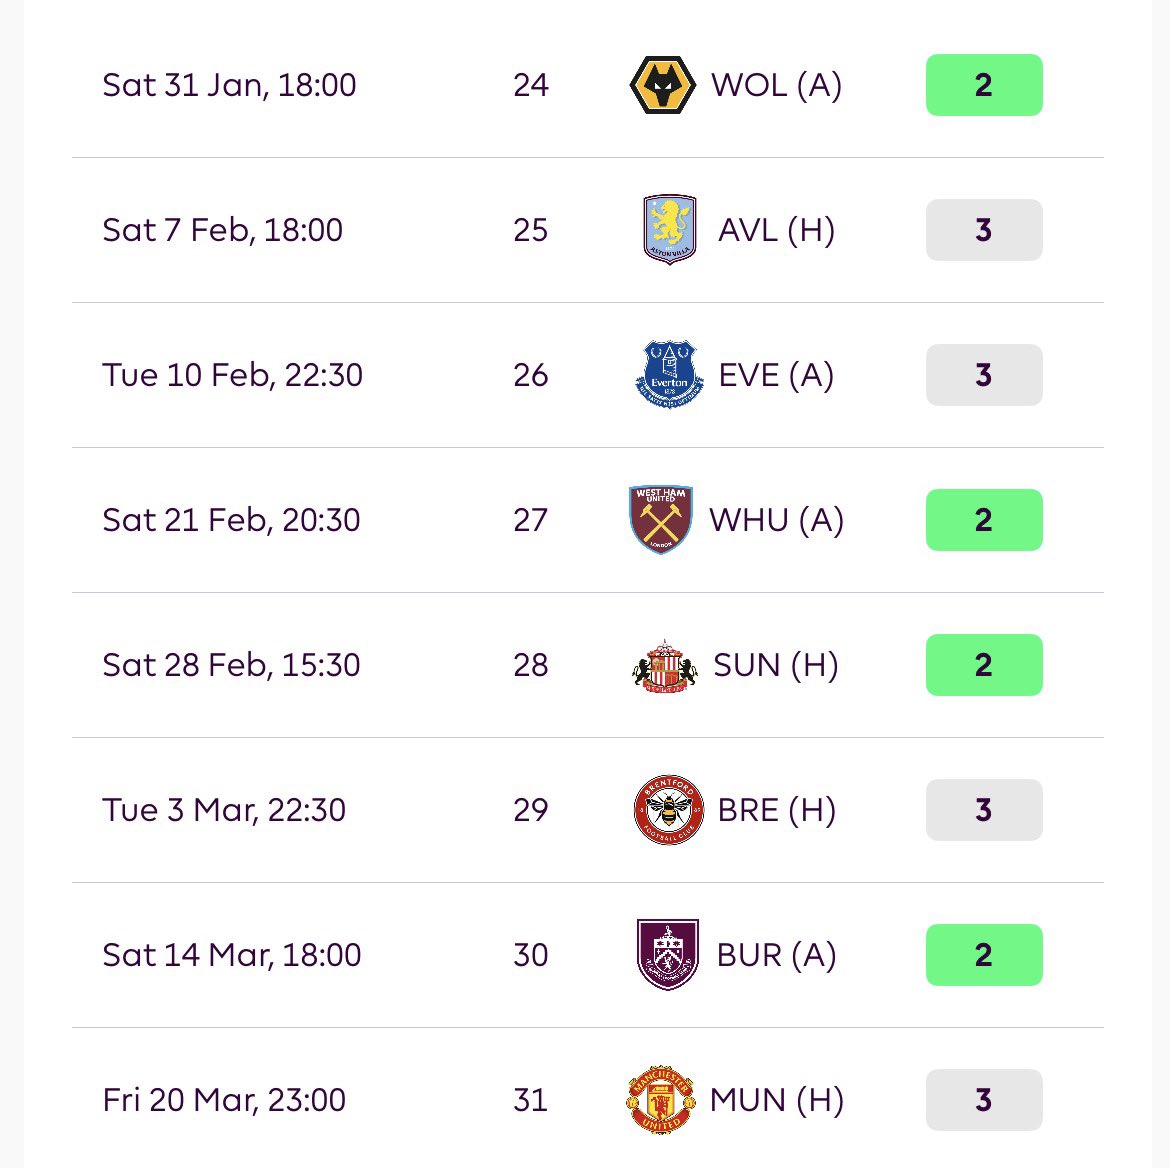The image size is (1170, 1168).
Task: Select the grey difficulty badge for MUN
Action: coord(983,1099)
